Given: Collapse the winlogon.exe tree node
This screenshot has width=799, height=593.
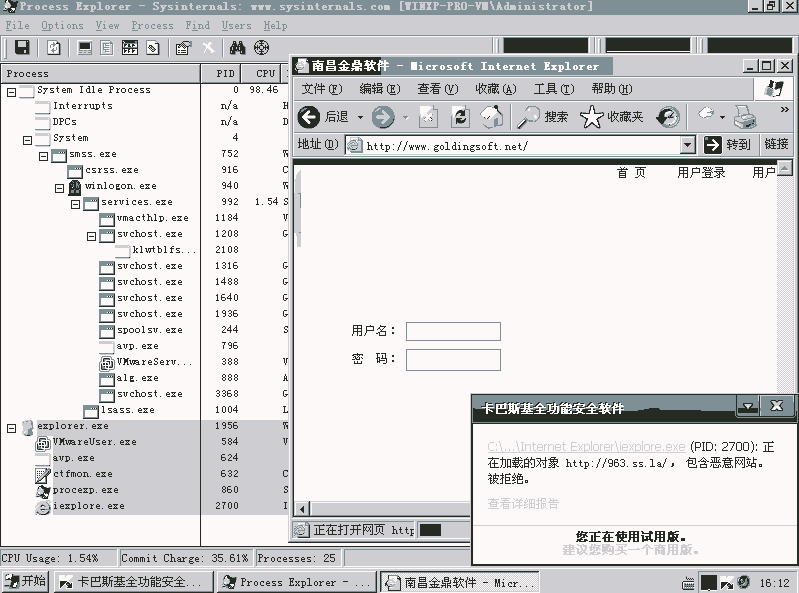Looking at the screenshot, I should (59, 188).
